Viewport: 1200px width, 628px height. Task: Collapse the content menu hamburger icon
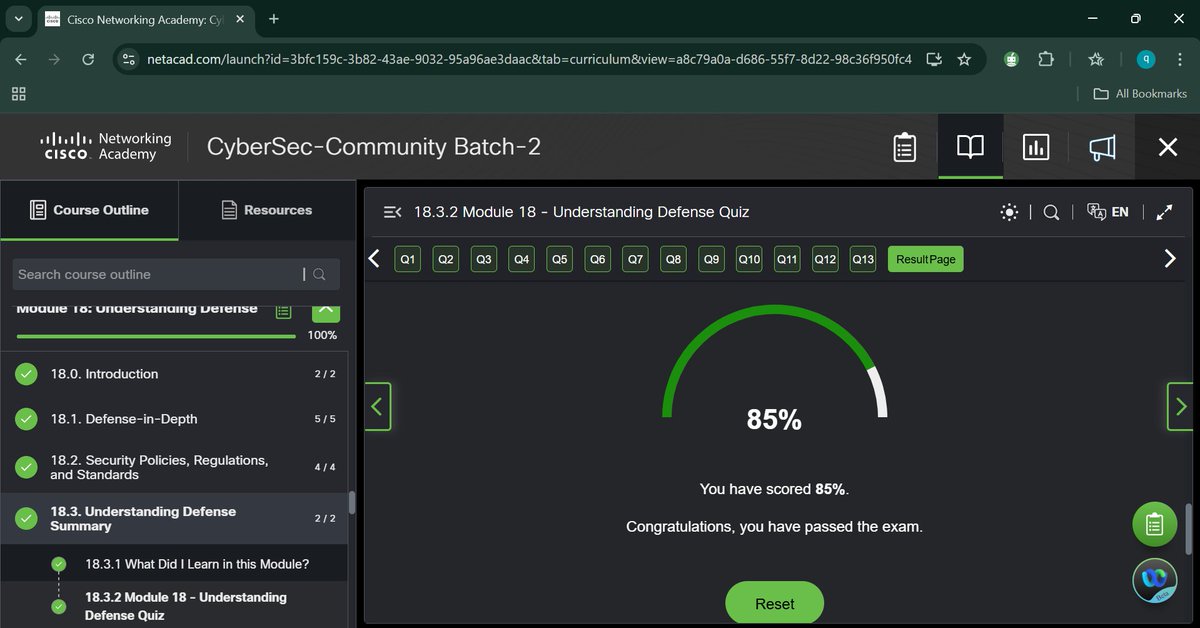pyautogui.click(x=393, y=212)
